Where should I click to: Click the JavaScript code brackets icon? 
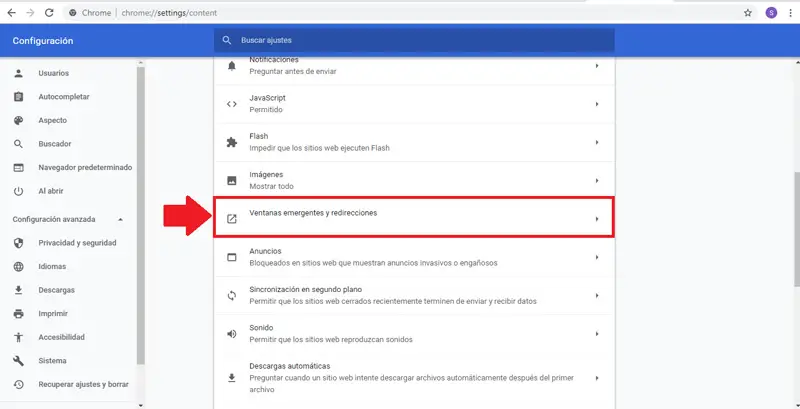(232, 104)
